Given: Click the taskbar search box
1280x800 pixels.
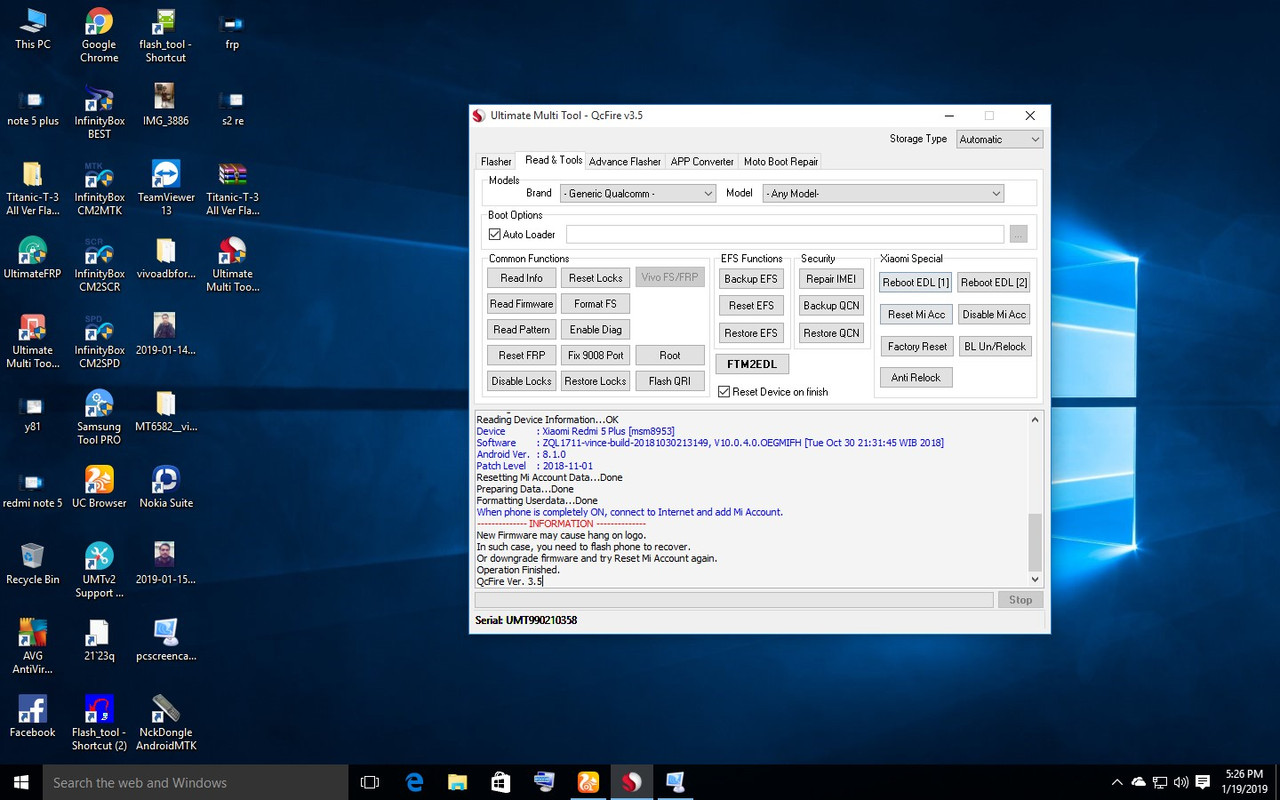Looking at the screenshot, I should coord(195,782).
